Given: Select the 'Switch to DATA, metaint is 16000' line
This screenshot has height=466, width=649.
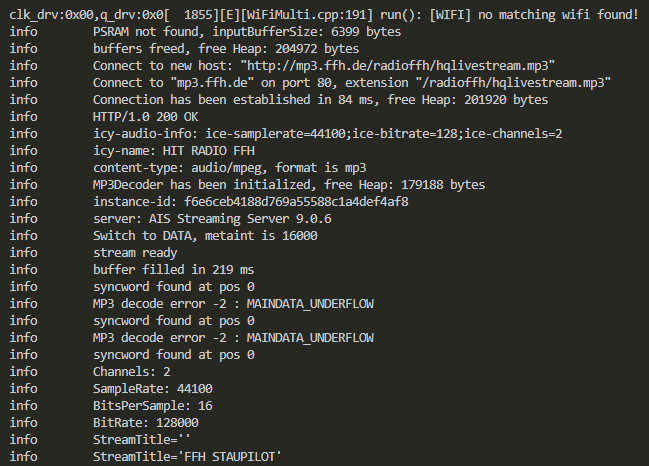Looking at the screenshot, I should pos(205,235).
